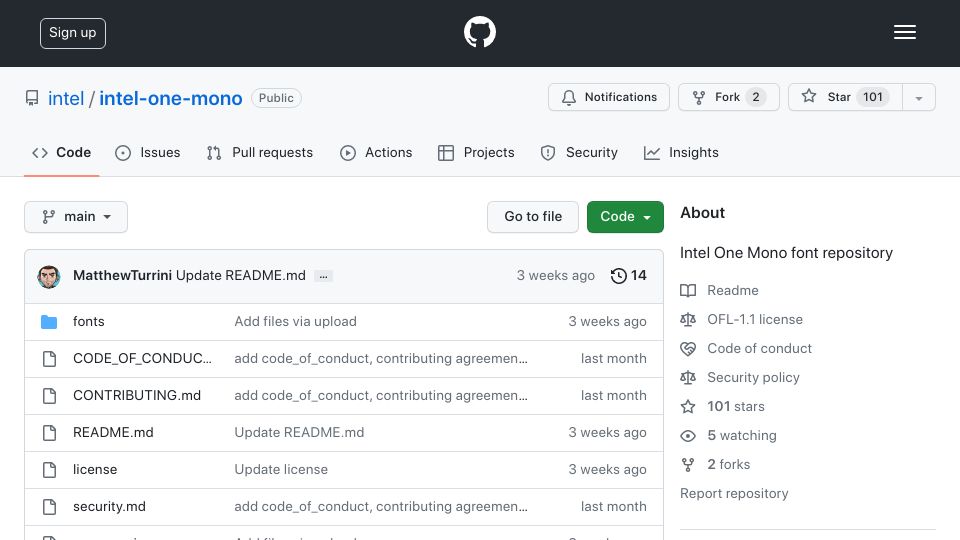The width and height of the screenshot is (960, 540).
Task: Open the star lists dropdown arrow
Action: click(918, 97)
